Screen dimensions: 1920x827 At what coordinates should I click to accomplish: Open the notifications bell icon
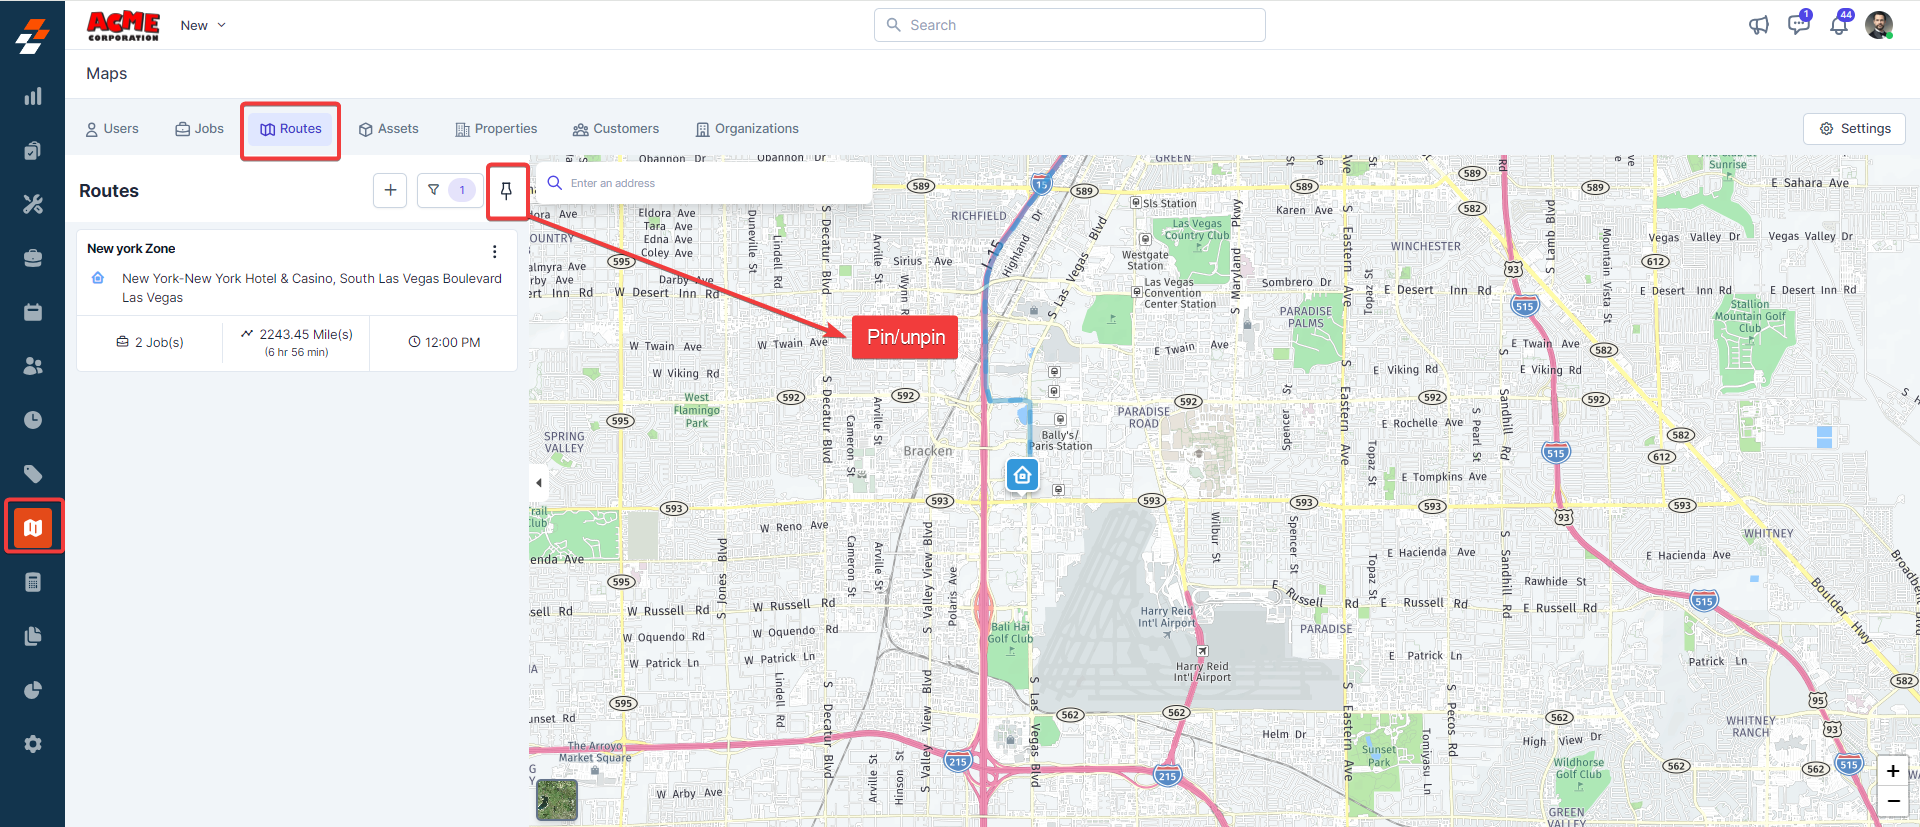1839,25
